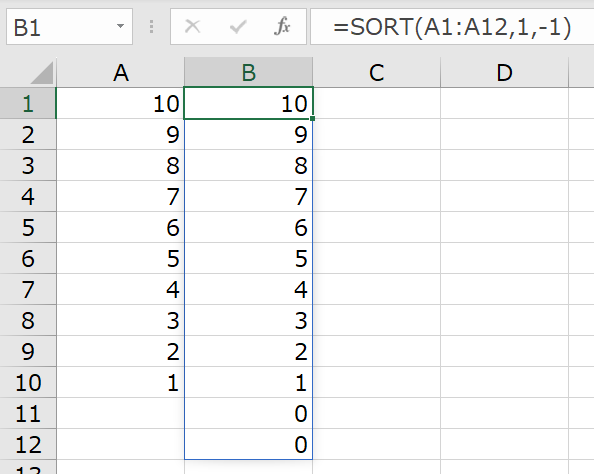Click cell B10 containing 1
Image resolution: width=594 pixels, height=474 pixels.
[x=249, y=382]
